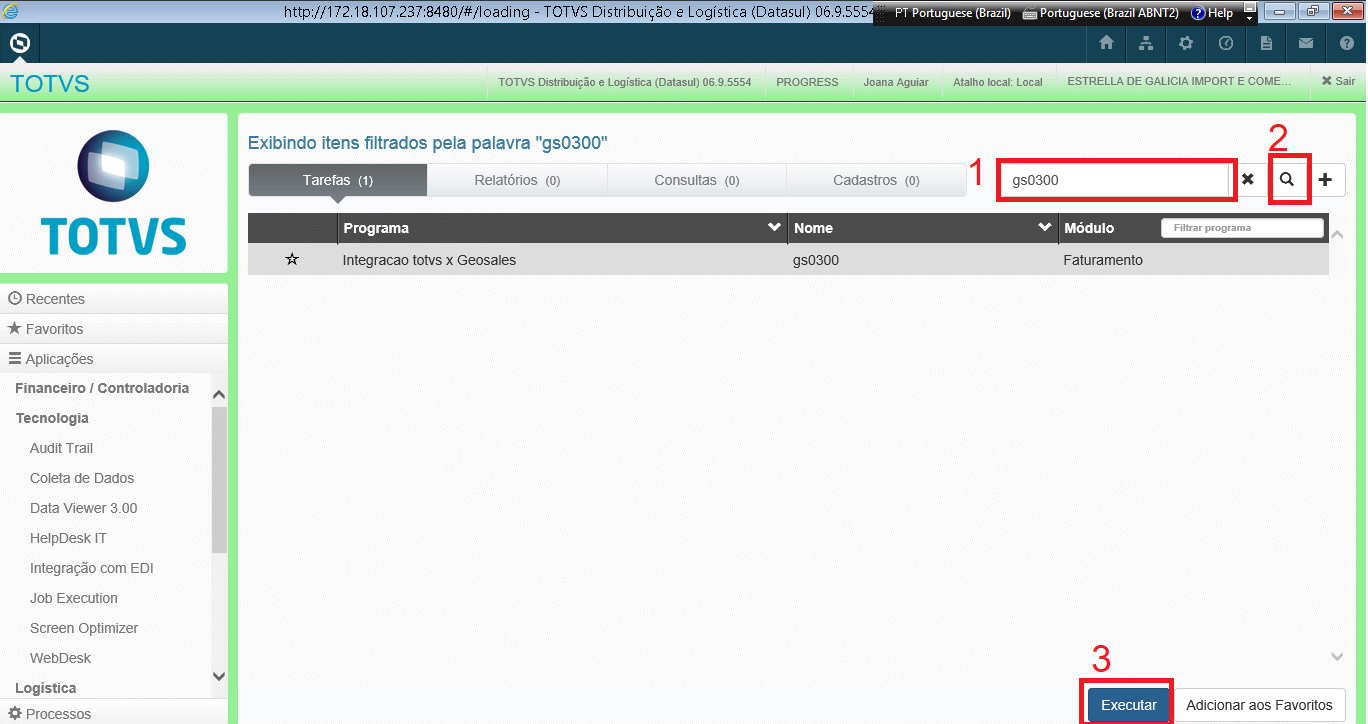Open the document icon in top bar
1368x724 pixels.
pyautogui.click(x=1266, y=43)
